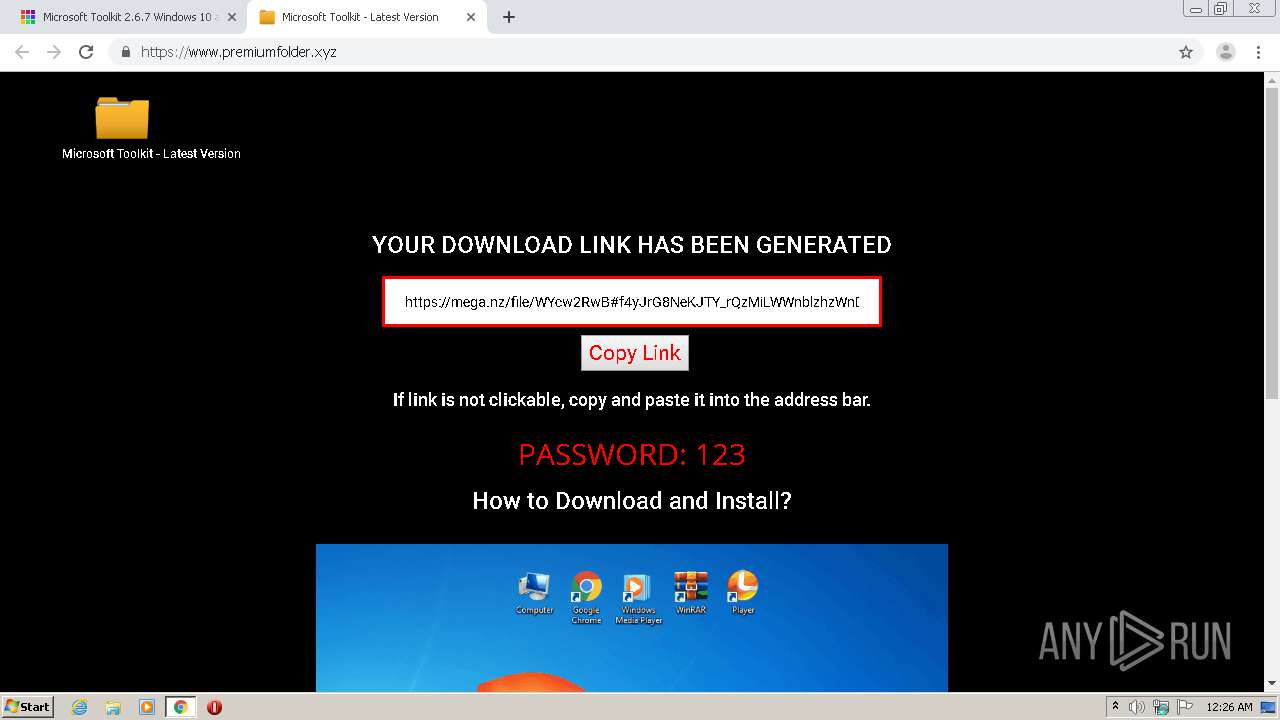Open Chrome three-dot menu
This screenshot has width=1280, height=720.
[x=1258, y=52]
